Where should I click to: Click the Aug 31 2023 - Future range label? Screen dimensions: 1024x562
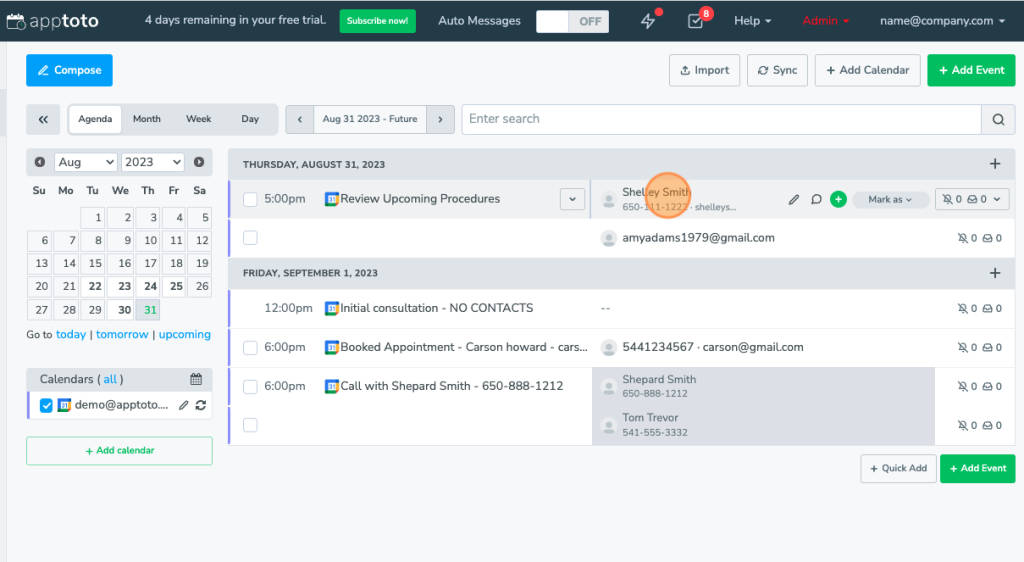pos(370,119)
